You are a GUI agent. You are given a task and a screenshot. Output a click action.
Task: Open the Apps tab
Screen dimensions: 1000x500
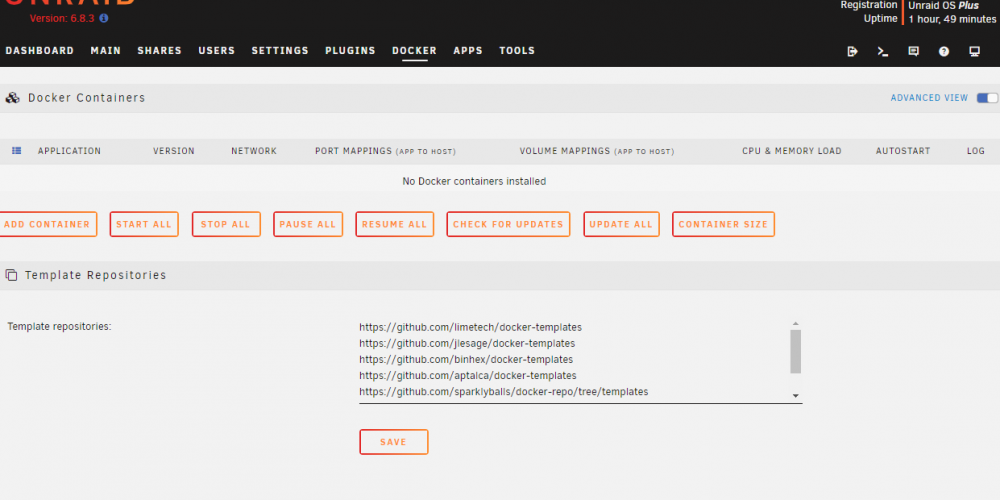coord(468,50)
